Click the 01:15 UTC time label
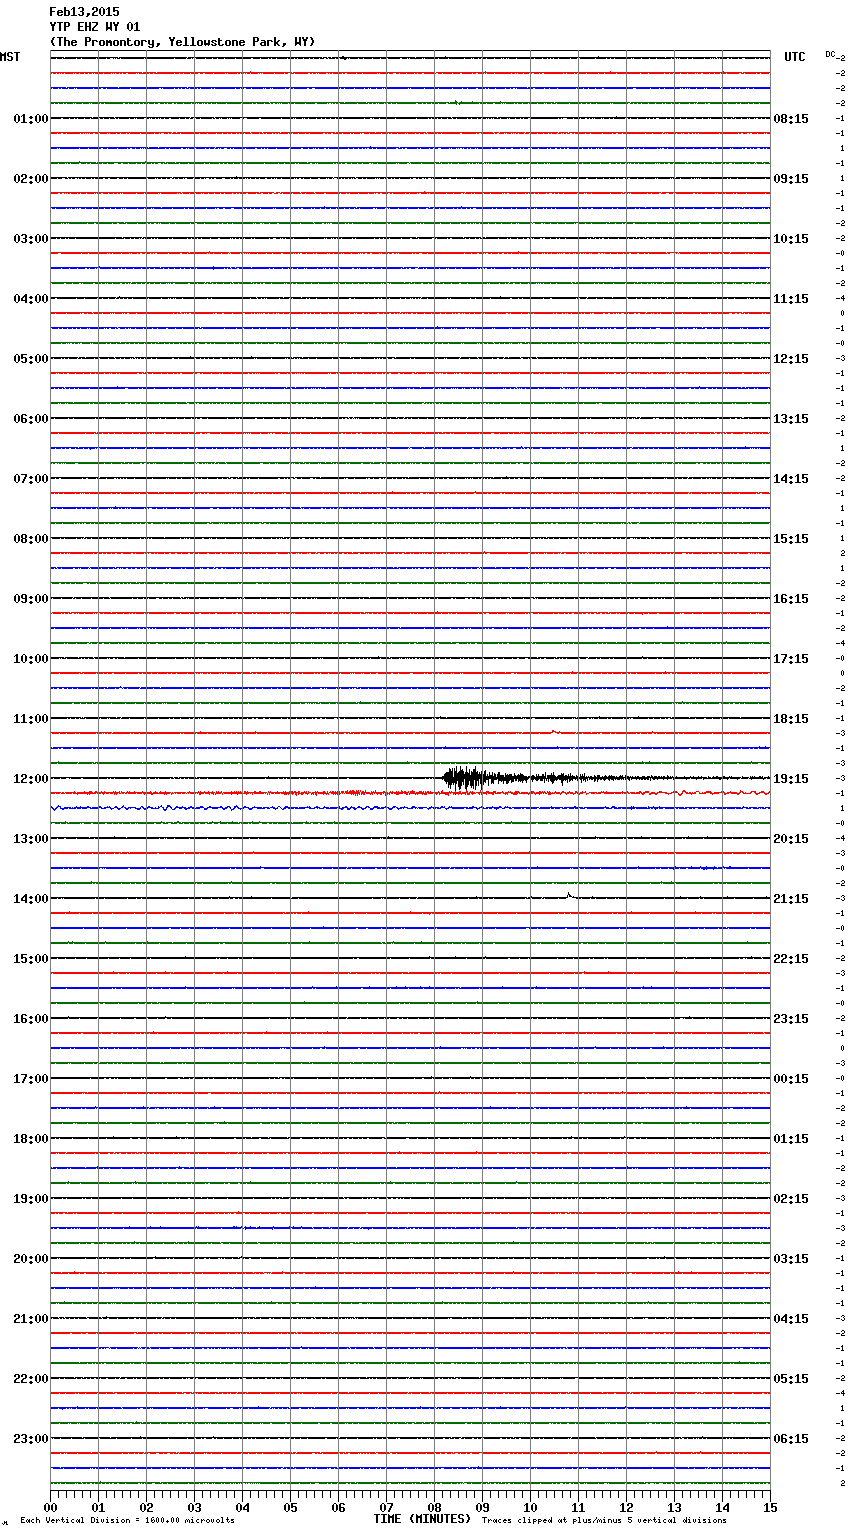The width and height of the screenshot is (850, 1534). tap(791, 1139)
